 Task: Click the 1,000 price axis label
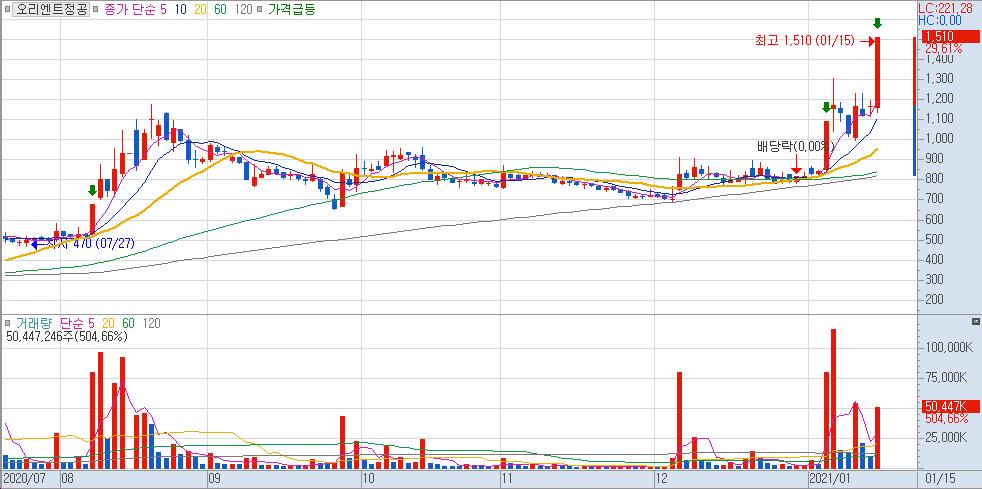(x=941, y=138)
